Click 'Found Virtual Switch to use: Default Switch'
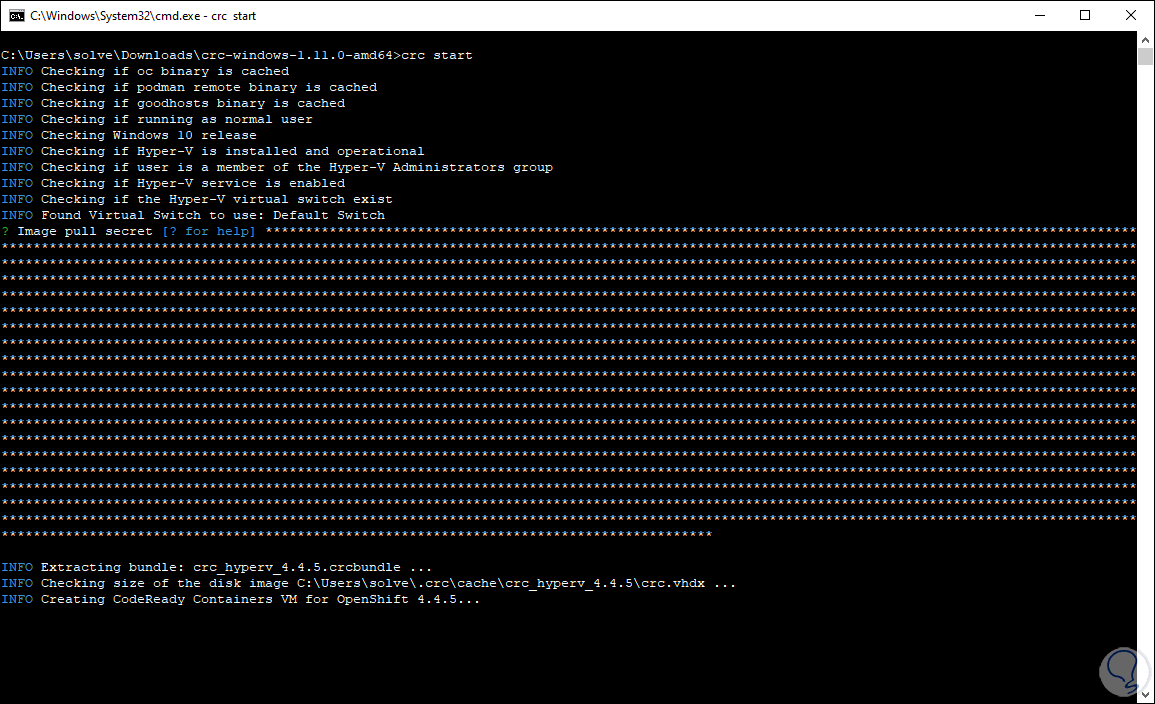 tap(193, 216)
